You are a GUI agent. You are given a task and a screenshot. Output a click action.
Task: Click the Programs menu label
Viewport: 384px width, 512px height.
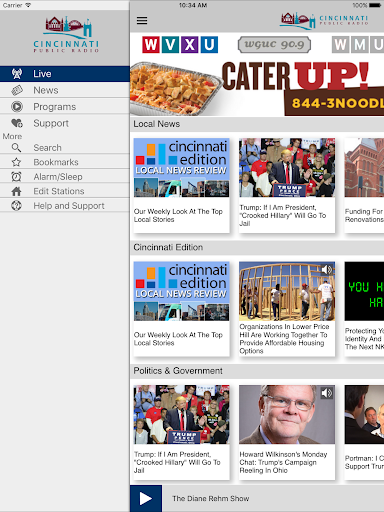tap(55, 107)
